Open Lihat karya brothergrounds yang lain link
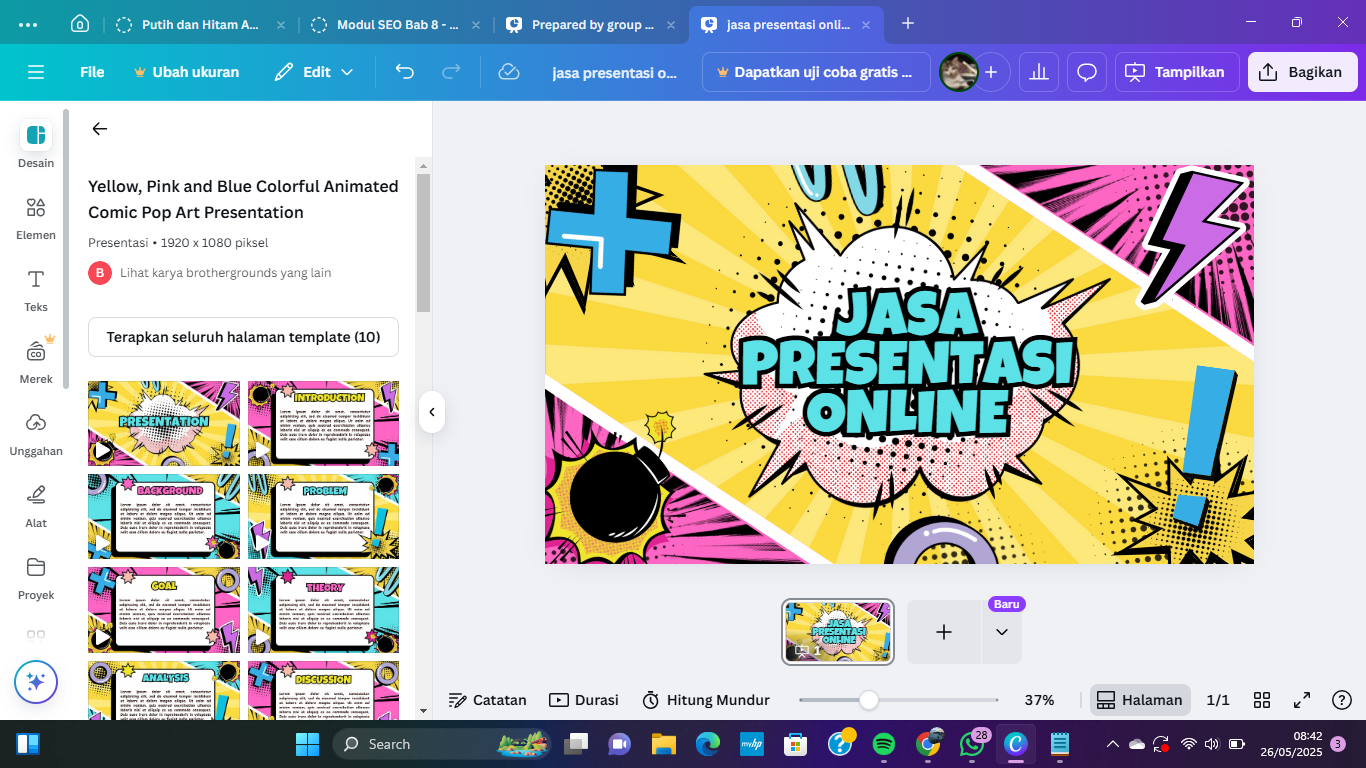This screenshot has height=768, width=1366. coord(225,272)
